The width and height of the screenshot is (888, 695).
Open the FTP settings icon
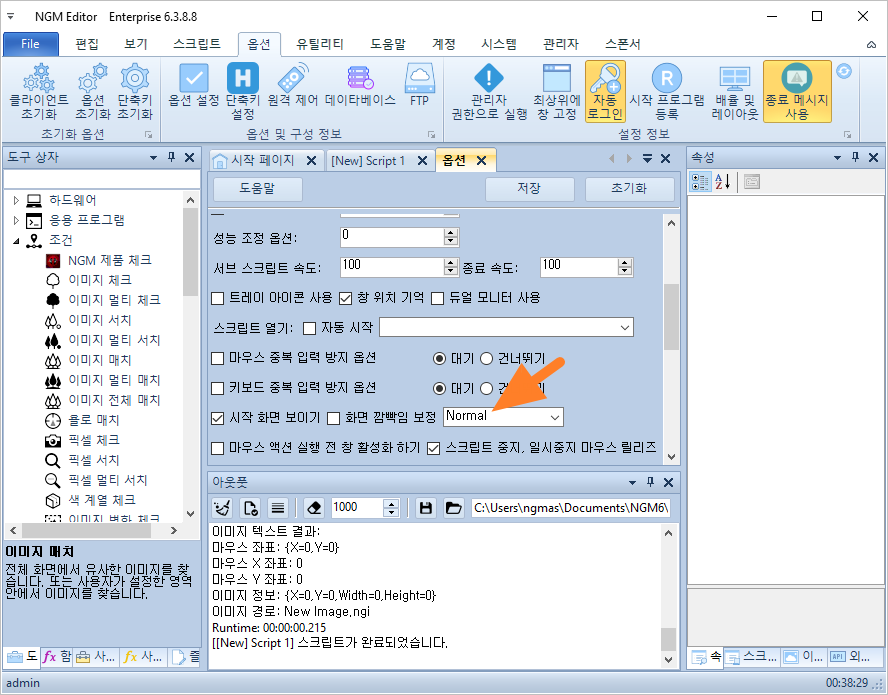(420, 86)
